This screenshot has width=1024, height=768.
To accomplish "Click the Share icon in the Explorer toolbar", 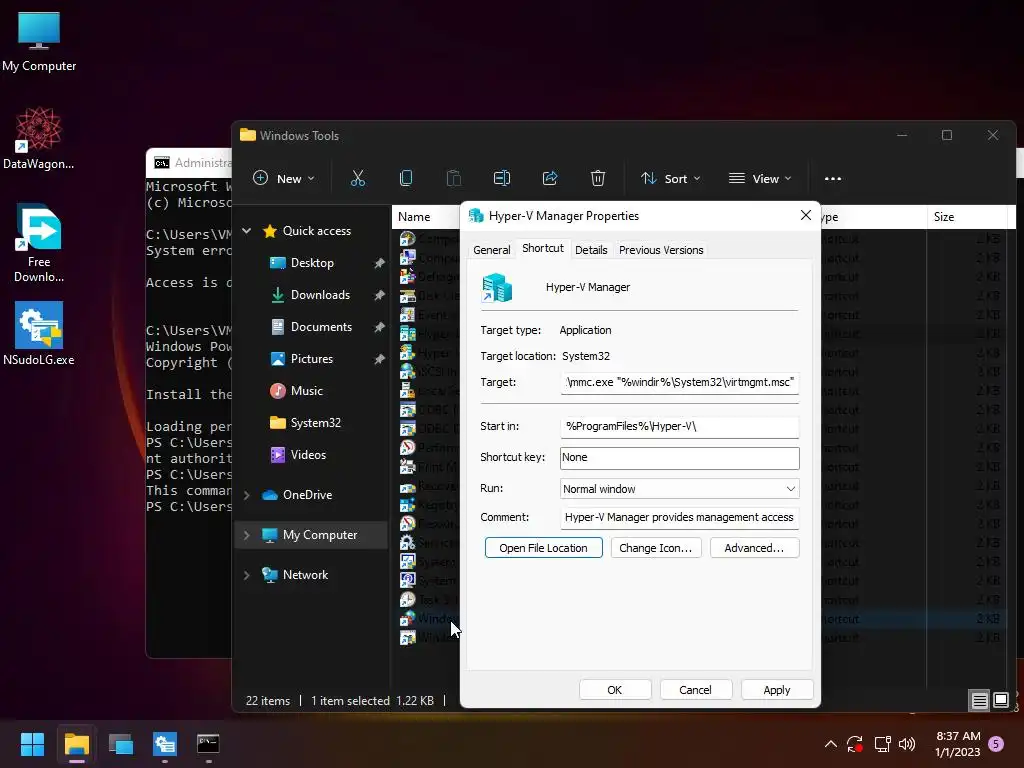I will tap(550, 178).
